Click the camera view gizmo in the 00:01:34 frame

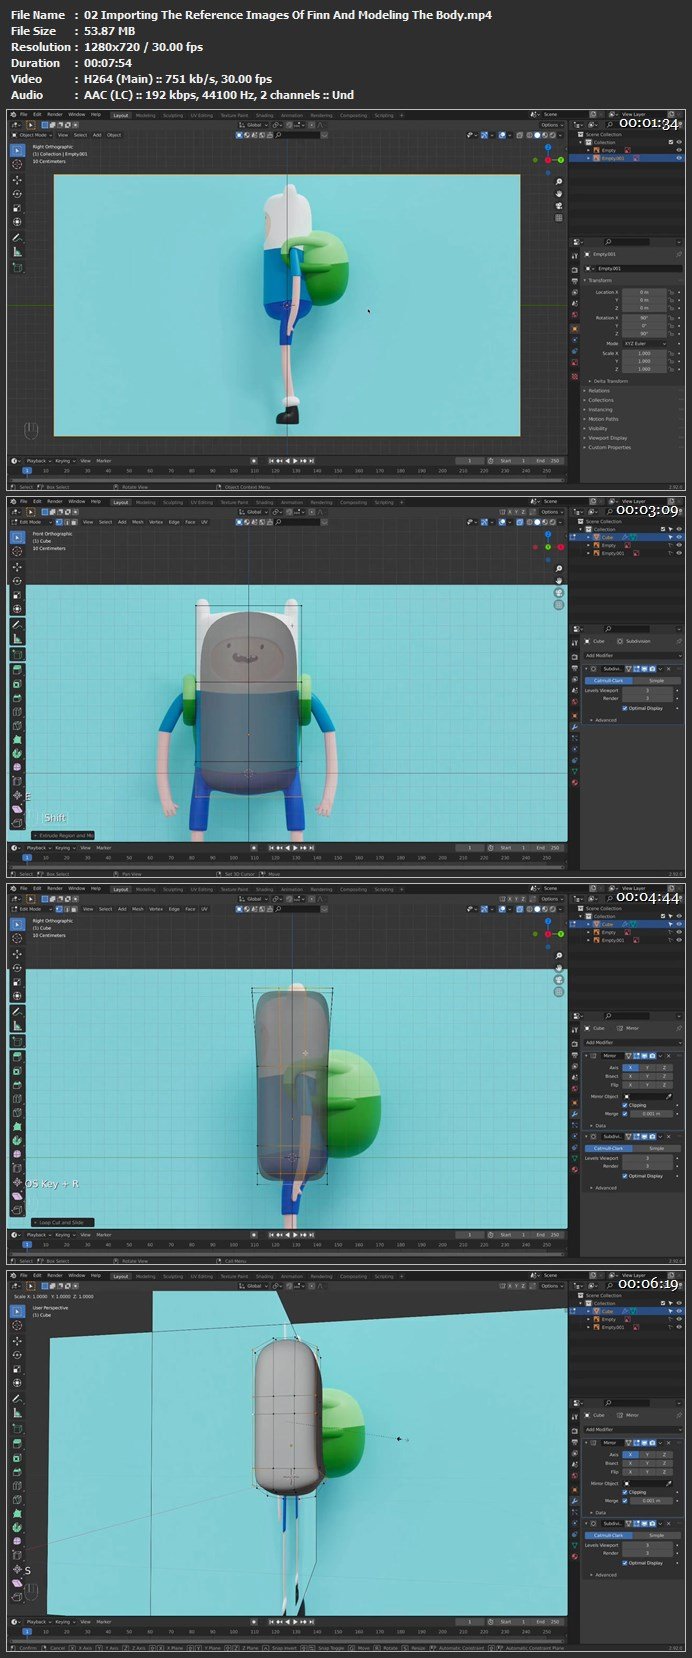(x=559, y=206)
